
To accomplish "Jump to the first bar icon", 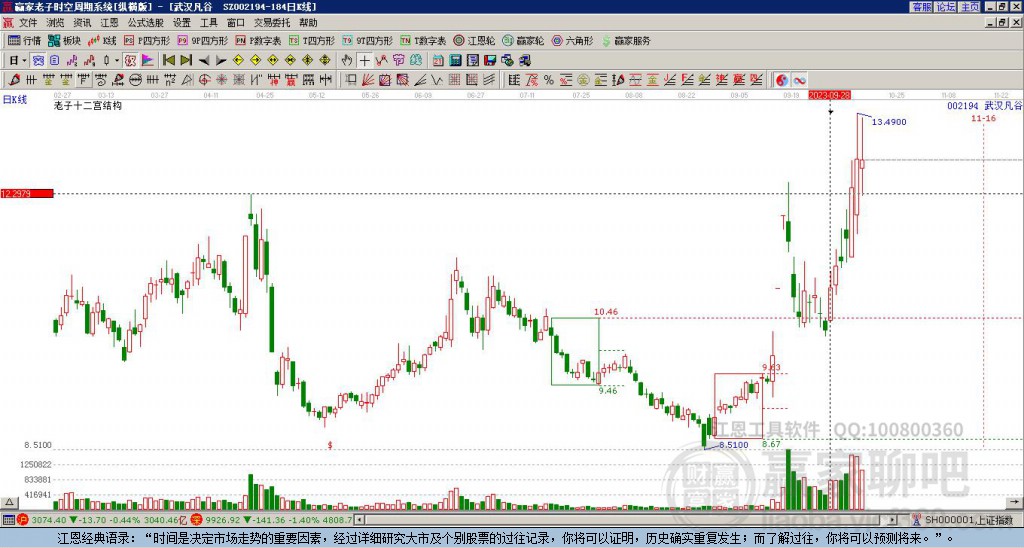I will (168, 60).
